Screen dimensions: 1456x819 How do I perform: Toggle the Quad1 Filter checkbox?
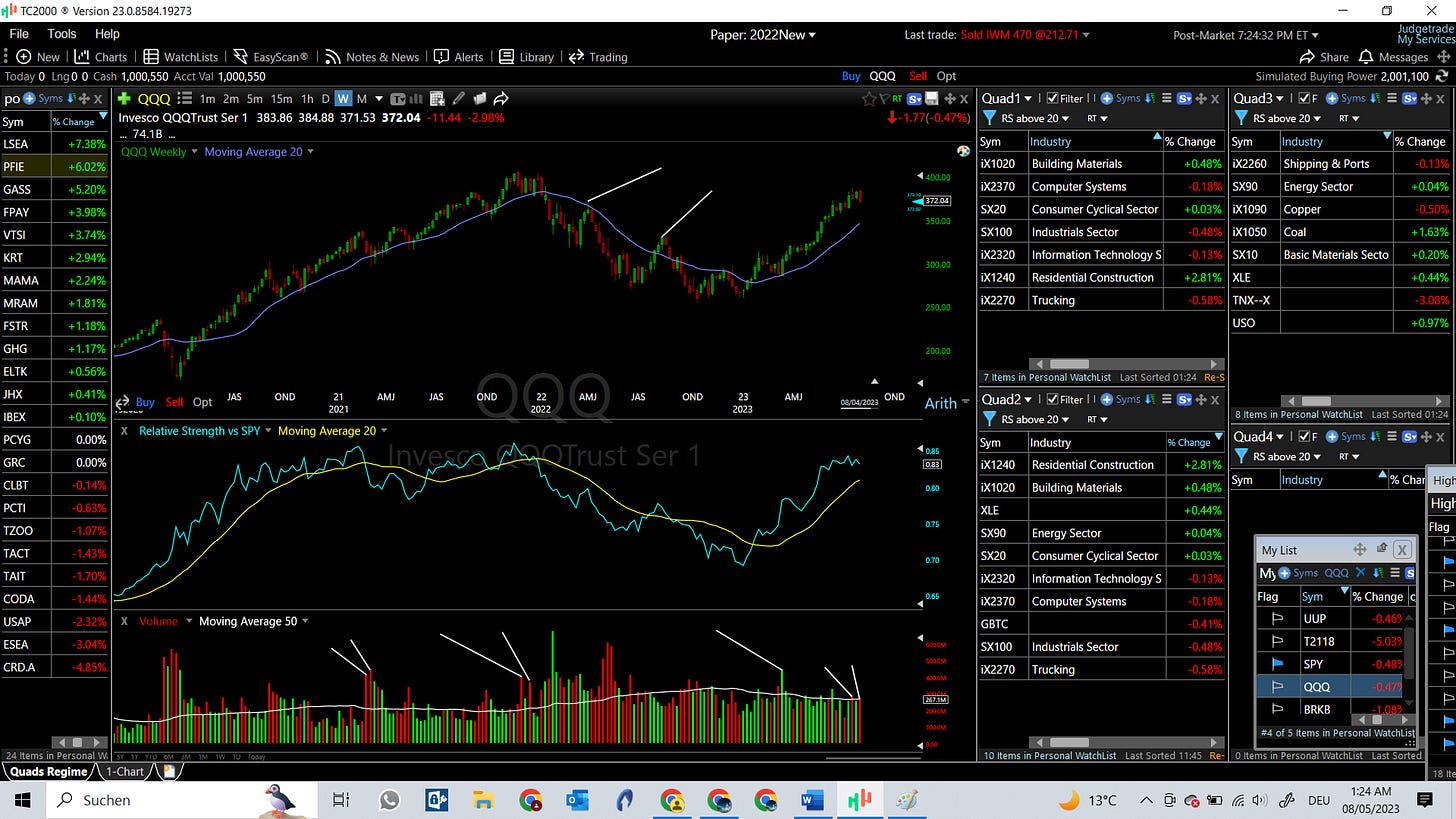(x=1053, y=98)
